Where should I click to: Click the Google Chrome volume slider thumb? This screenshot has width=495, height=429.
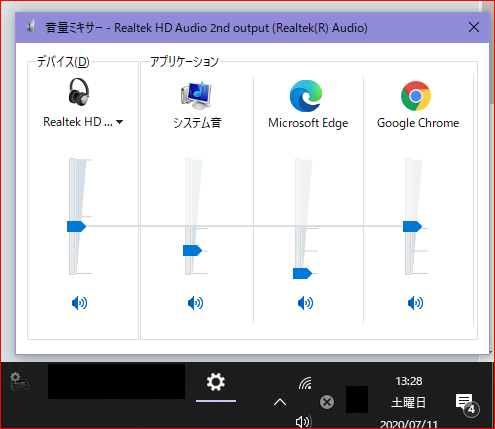pos(412,226)
